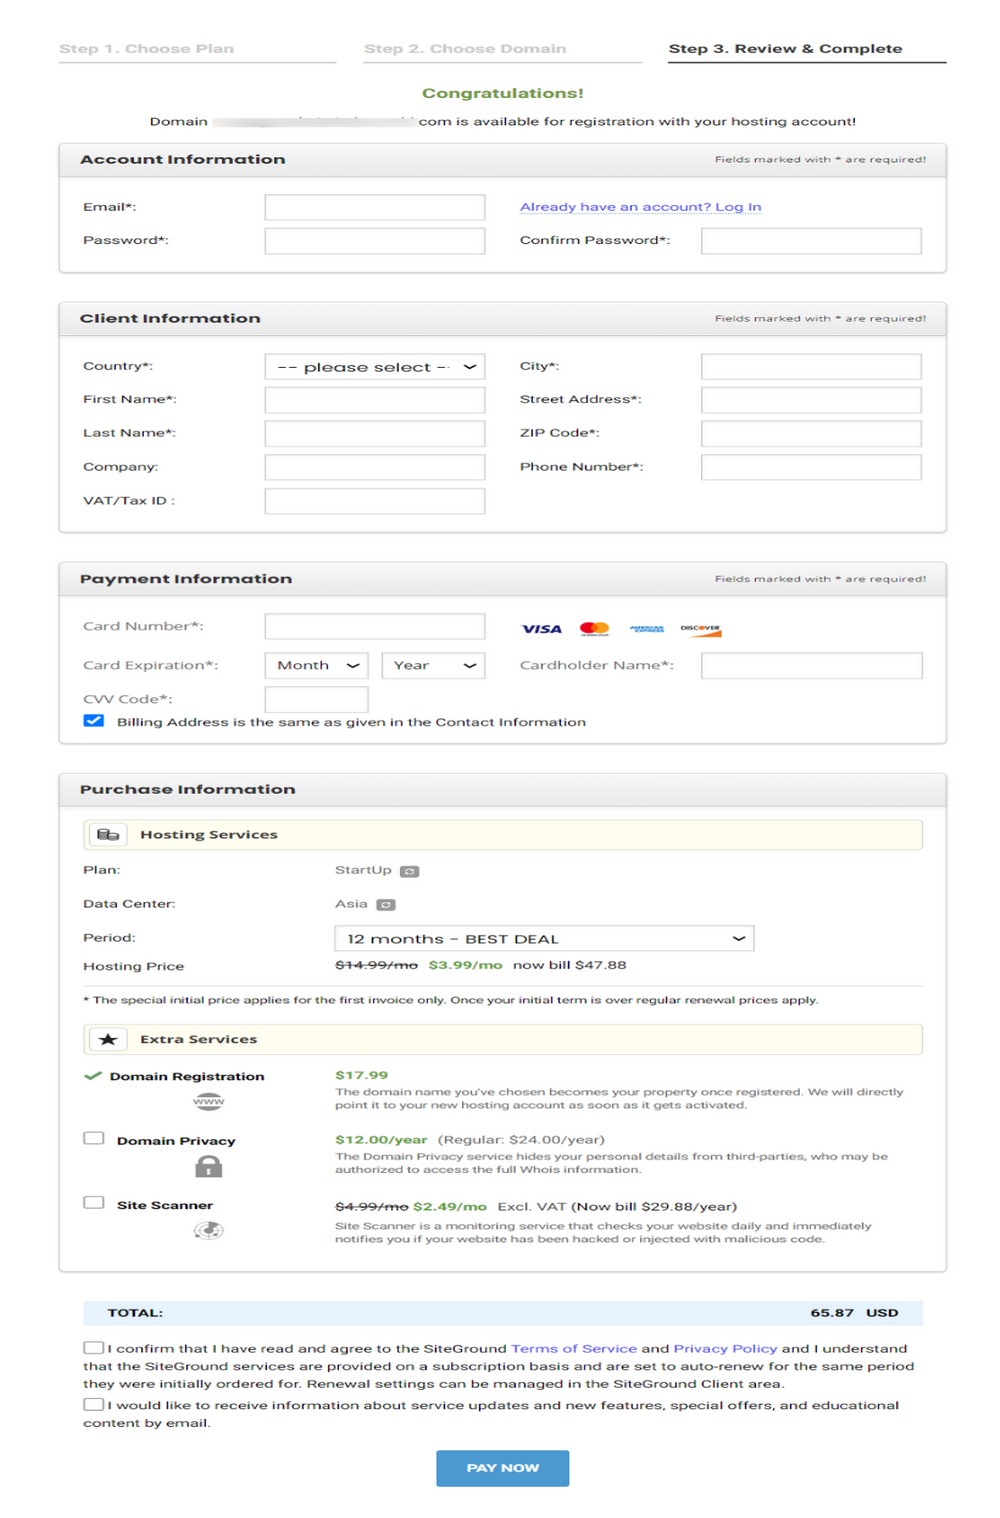The width and height of the screenshot is (1000, 1518).
Task: Click the change data center icon next to Asia
Action: [x=386, y=905]
